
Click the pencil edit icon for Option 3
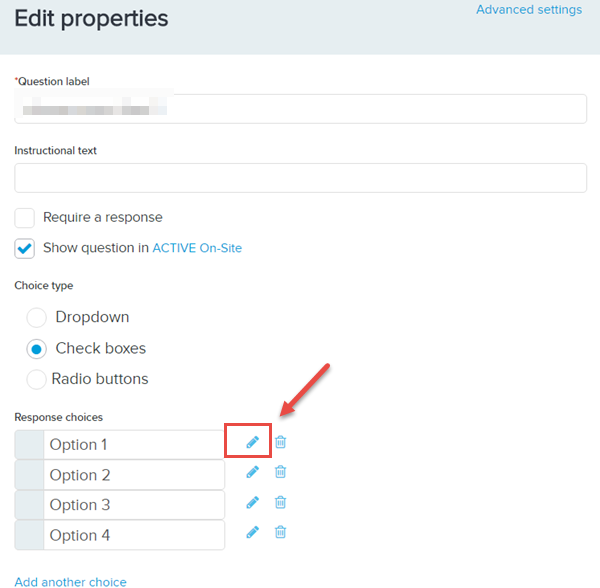pyautogui.click(x=252, y=502)
